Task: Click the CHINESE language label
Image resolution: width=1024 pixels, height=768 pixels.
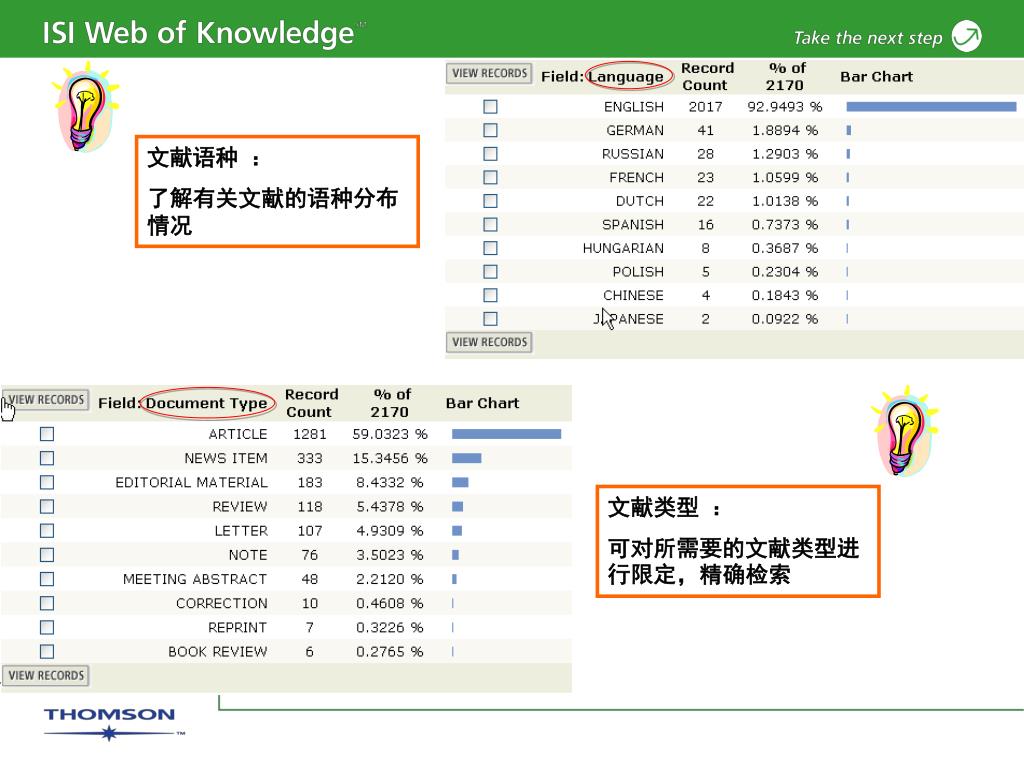Action: pos(633,295)
